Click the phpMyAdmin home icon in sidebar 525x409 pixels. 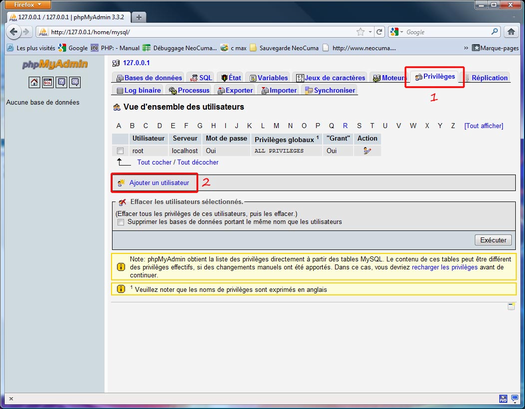[x=34, y=82]
